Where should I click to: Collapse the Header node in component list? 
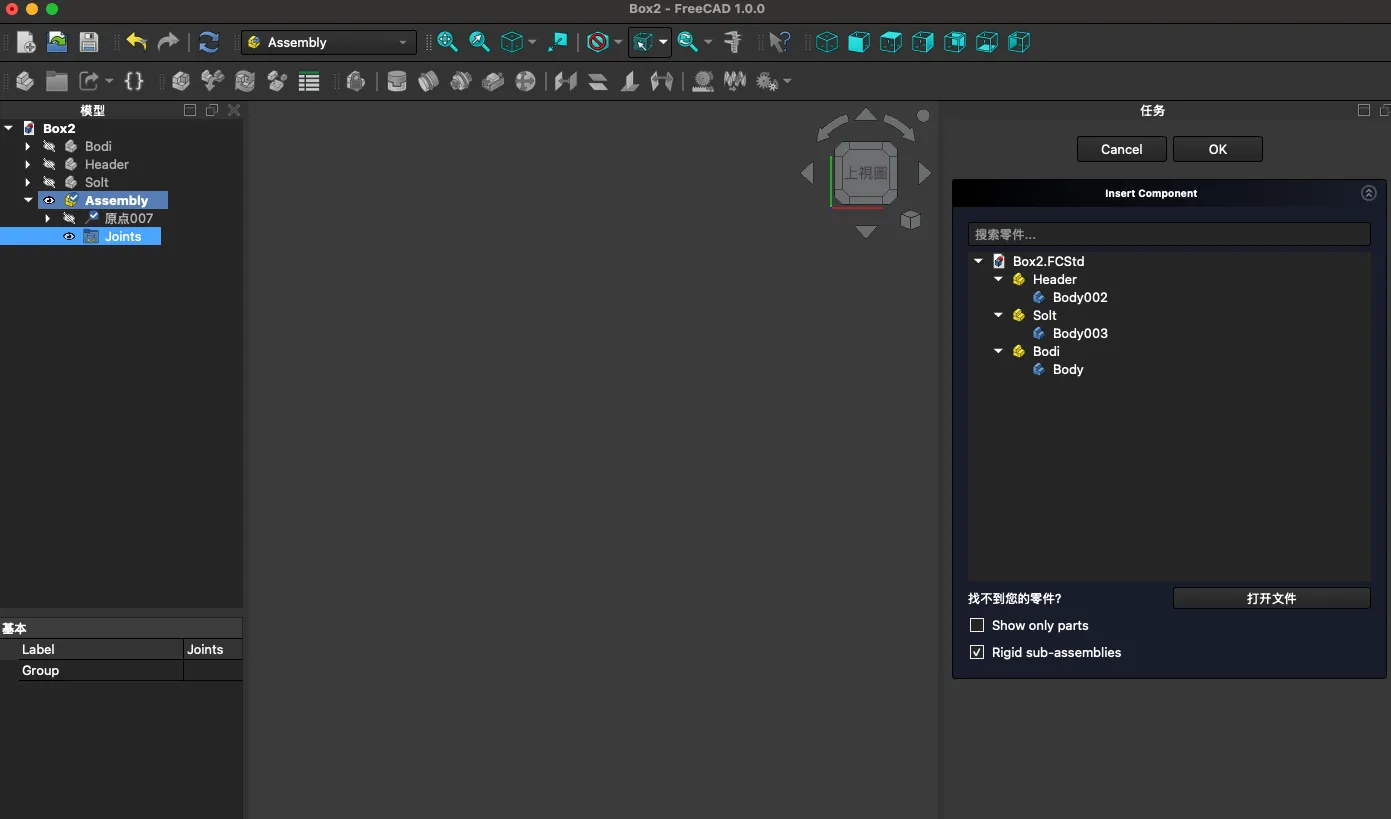coord(998,280)
